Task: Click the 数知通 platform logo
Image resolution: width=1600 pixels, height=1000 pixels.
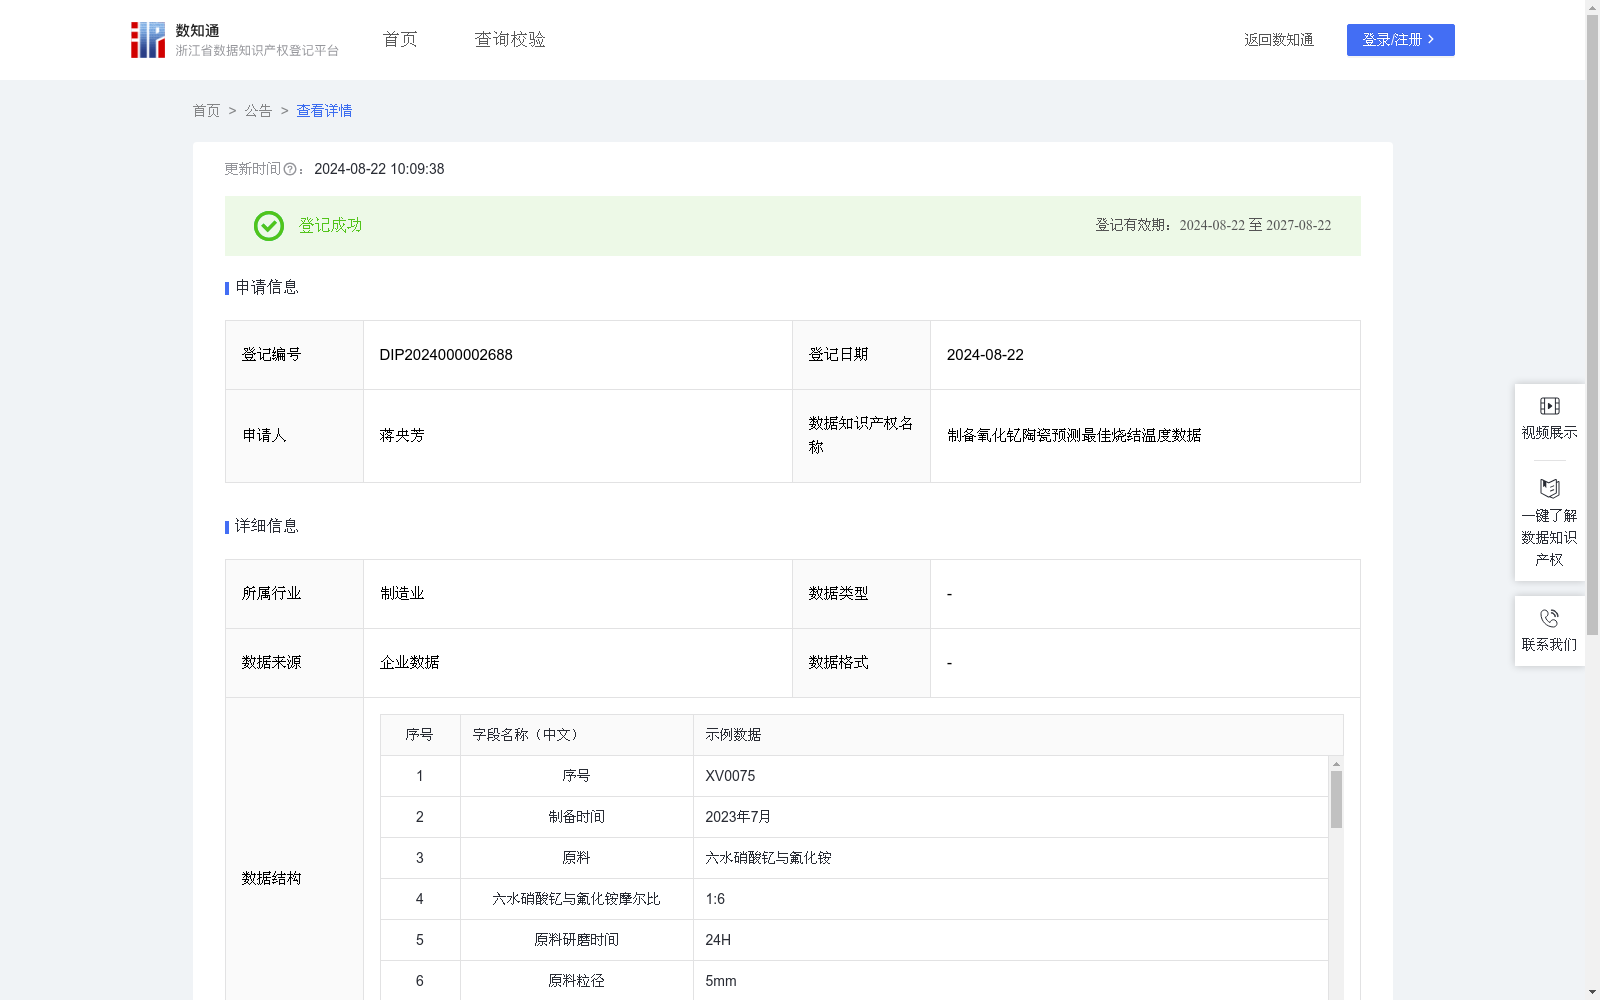Action: tap(234, 40)
